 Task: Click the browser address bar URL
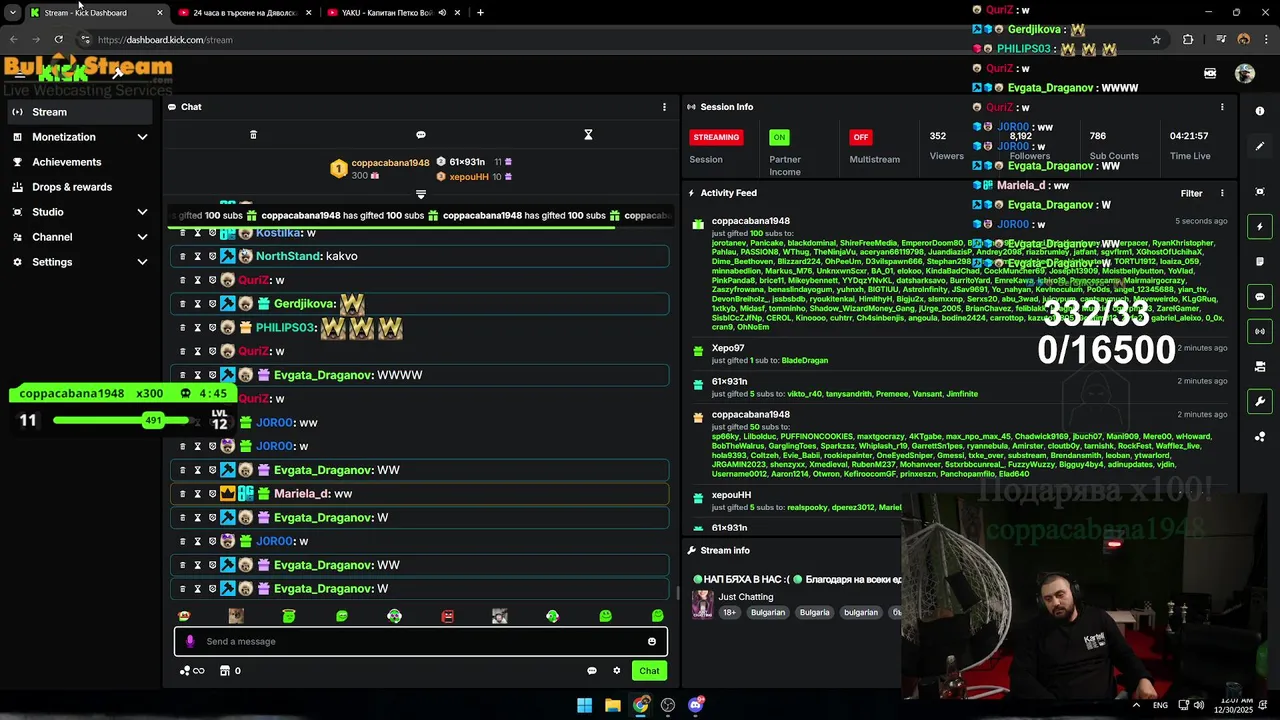[x=165, y=40]
